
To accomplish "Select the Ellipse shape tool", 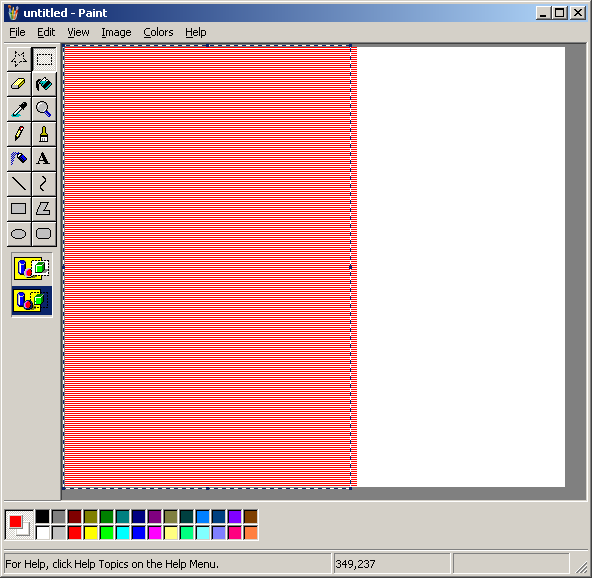I will pyautogui.click(x=19, y=234).
